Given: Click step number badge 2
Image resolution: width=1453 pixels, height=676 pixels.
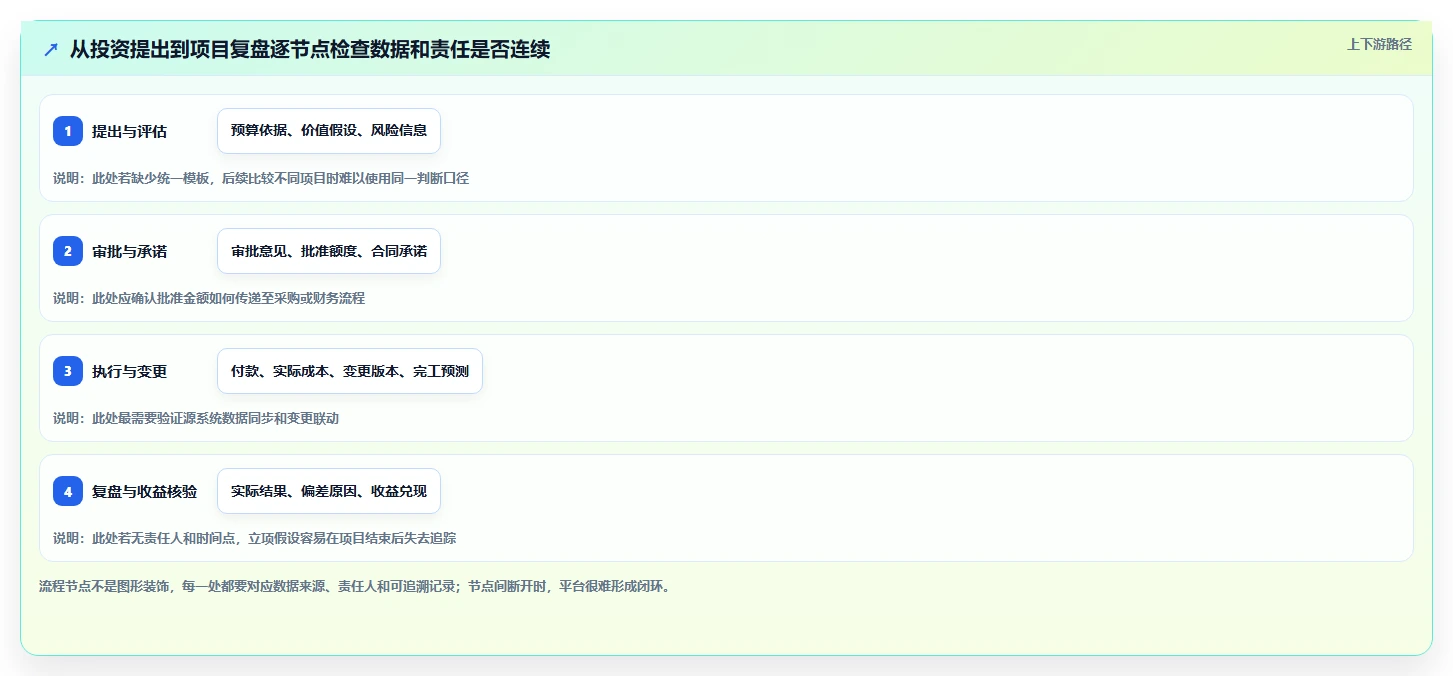Looking at the screenshot, I should pos(68,251).
